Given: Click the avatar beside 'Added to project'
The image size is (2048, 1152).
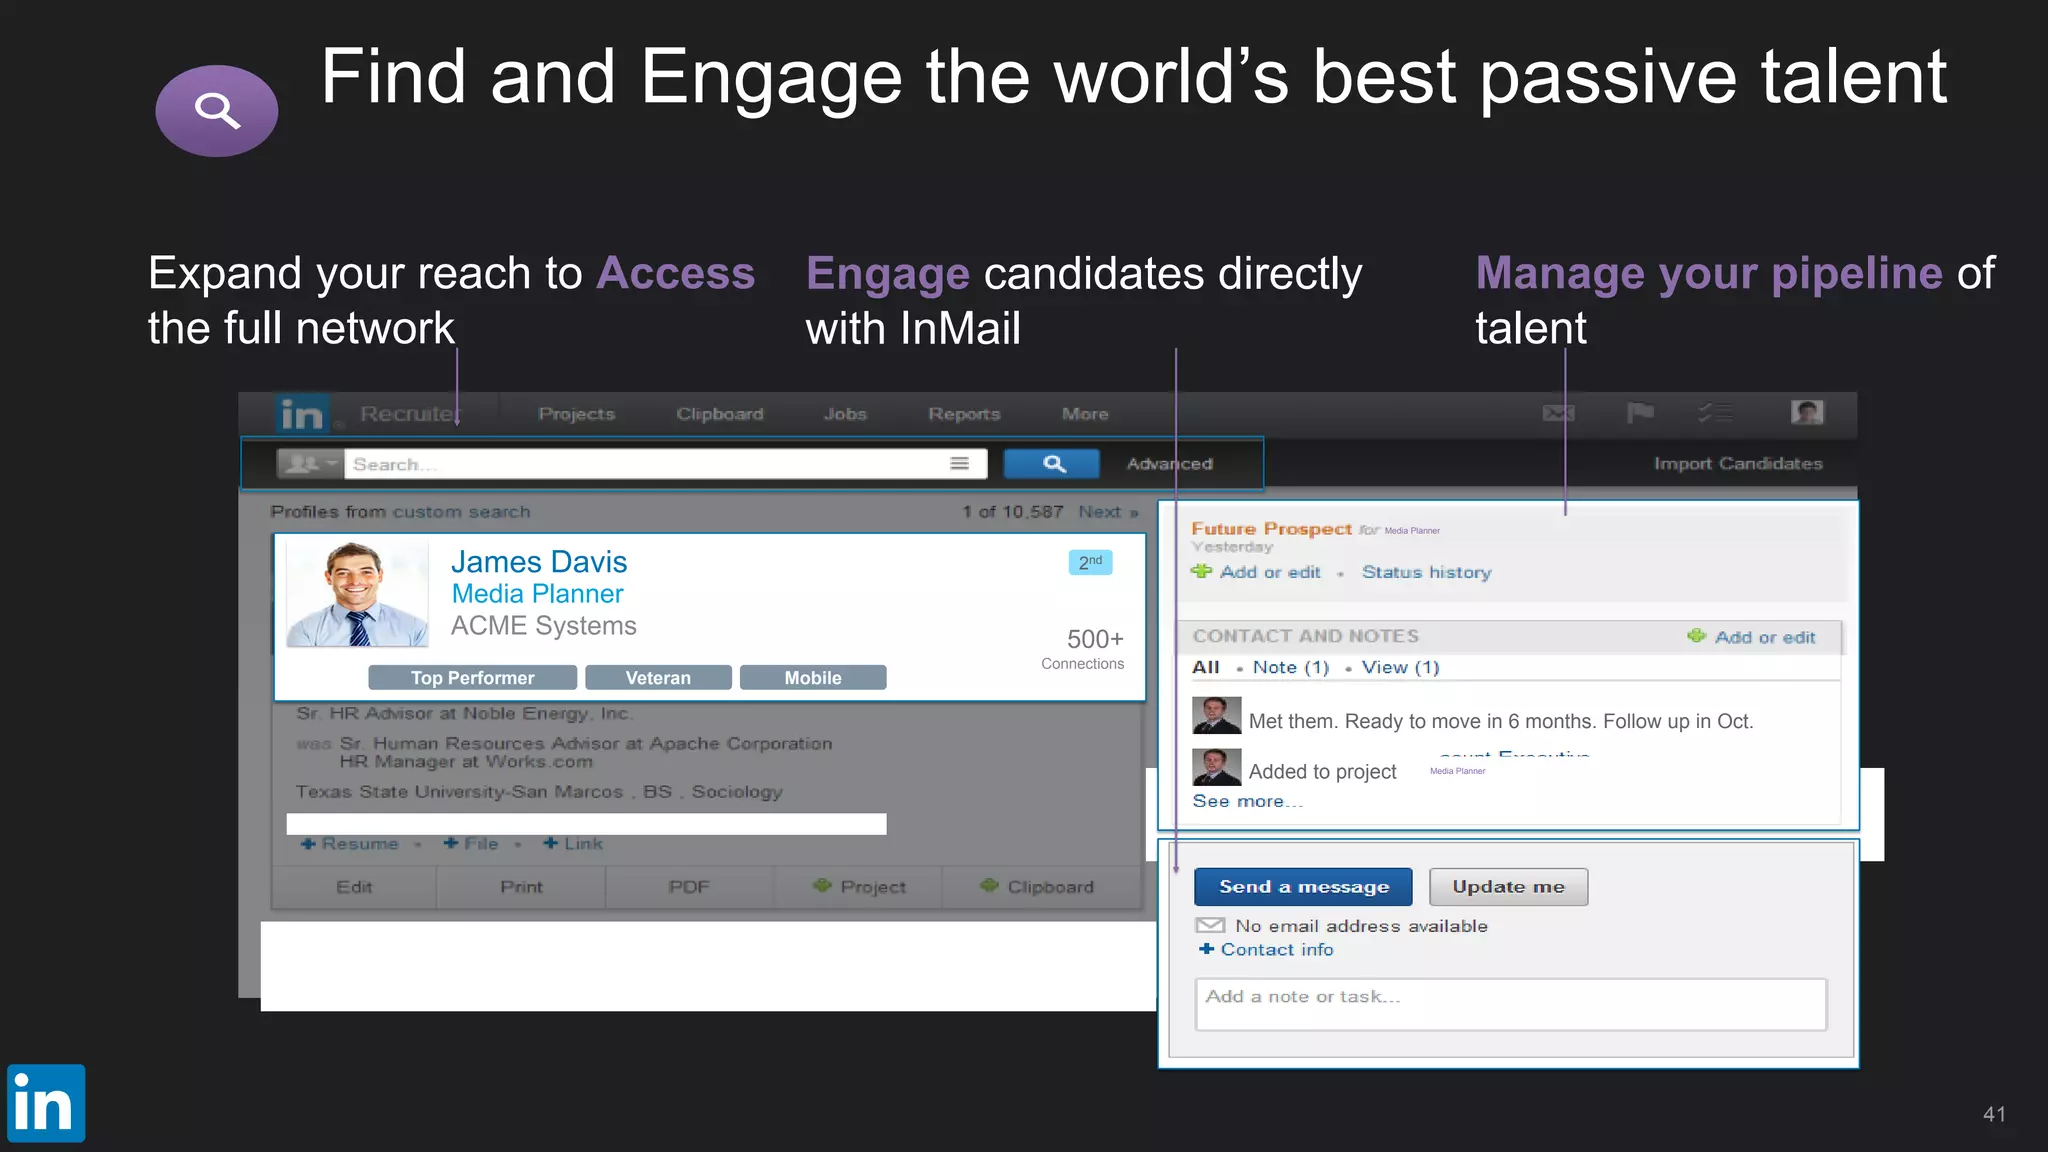Looking at the screenshot, I should [x=1217, y=767].
